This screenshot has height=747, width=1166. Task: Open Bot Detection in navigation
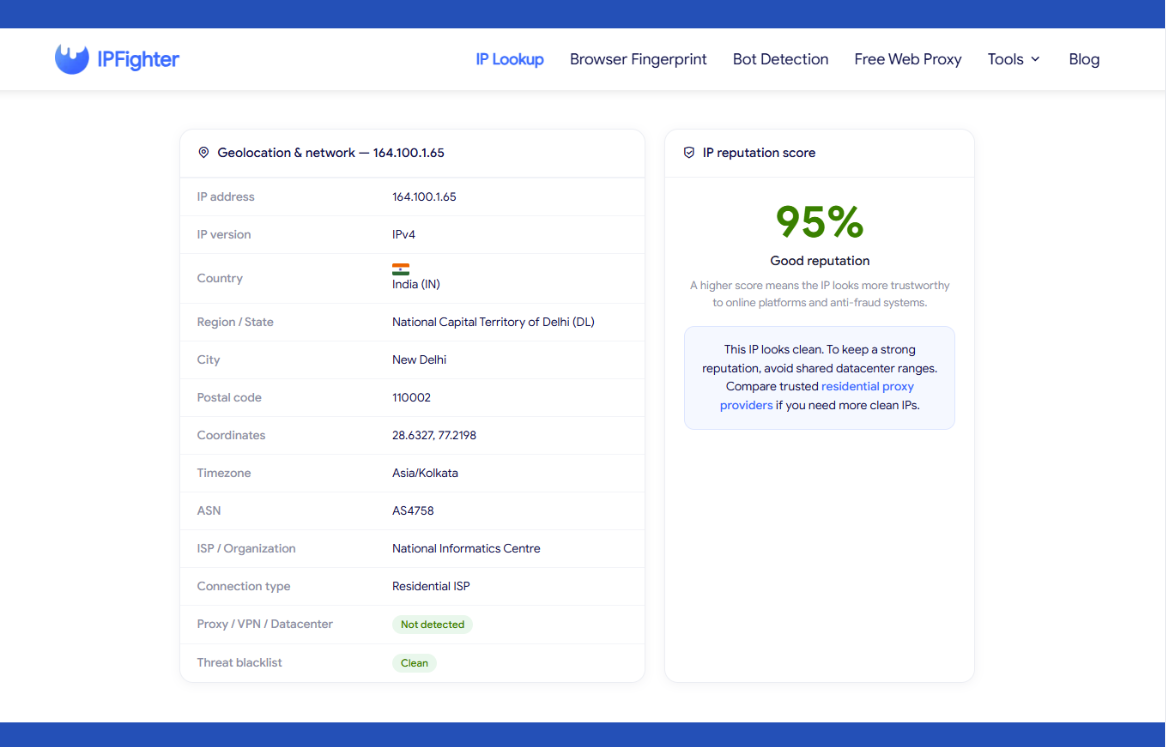[x=780, y=59]
